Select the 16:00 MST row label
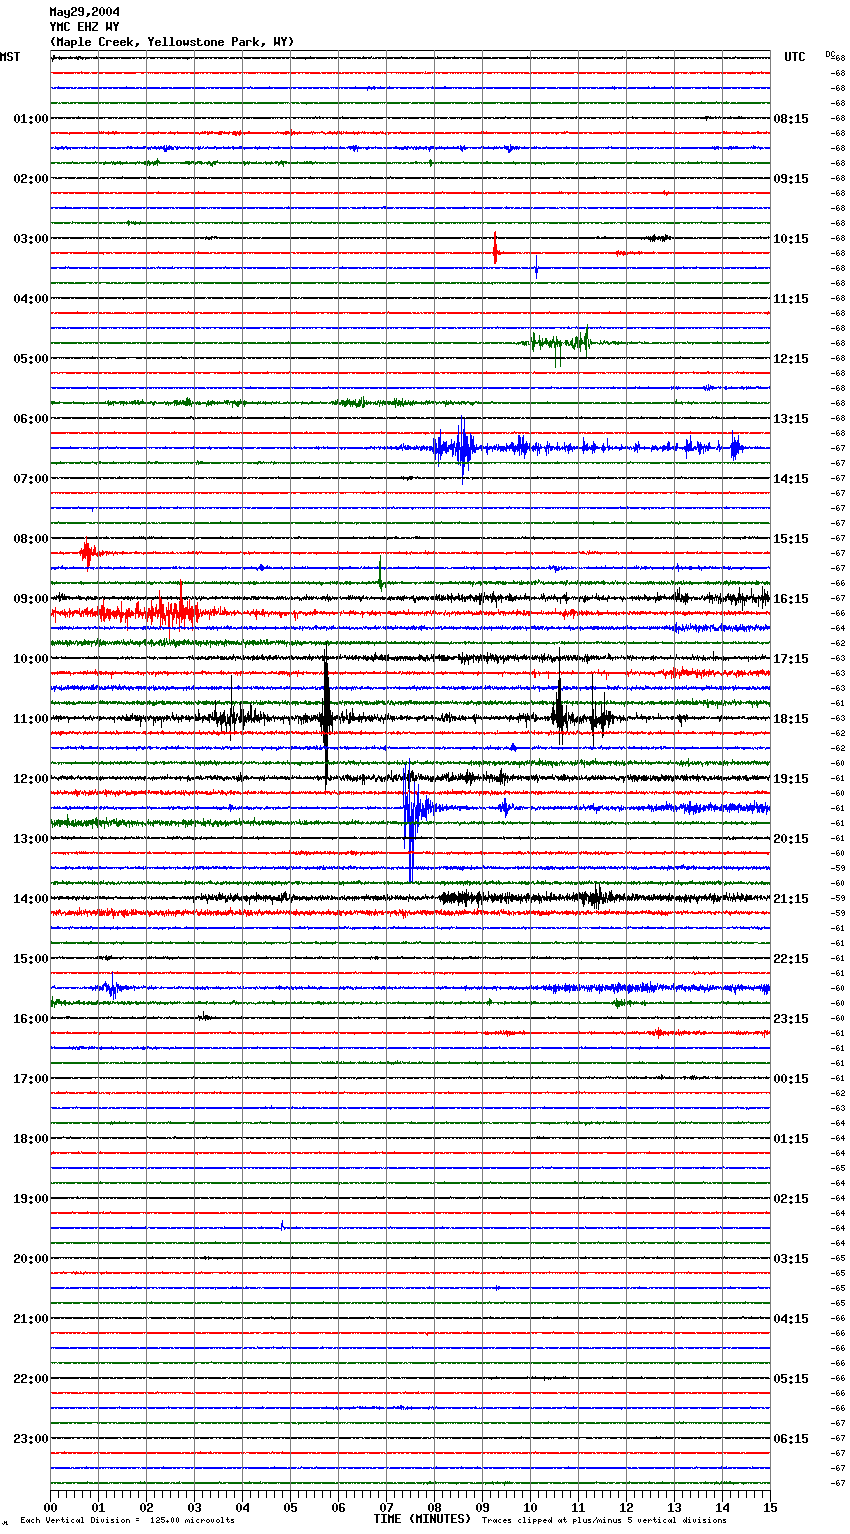850x1534 pixels. tap(31, 1019)
